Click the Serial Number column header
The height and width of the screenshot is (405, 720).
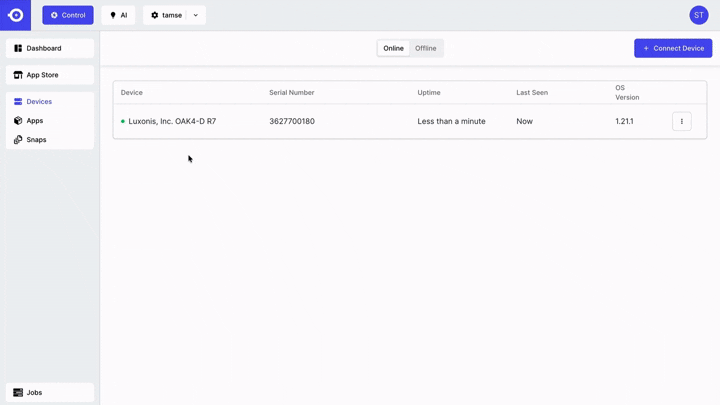coord(292,92)
